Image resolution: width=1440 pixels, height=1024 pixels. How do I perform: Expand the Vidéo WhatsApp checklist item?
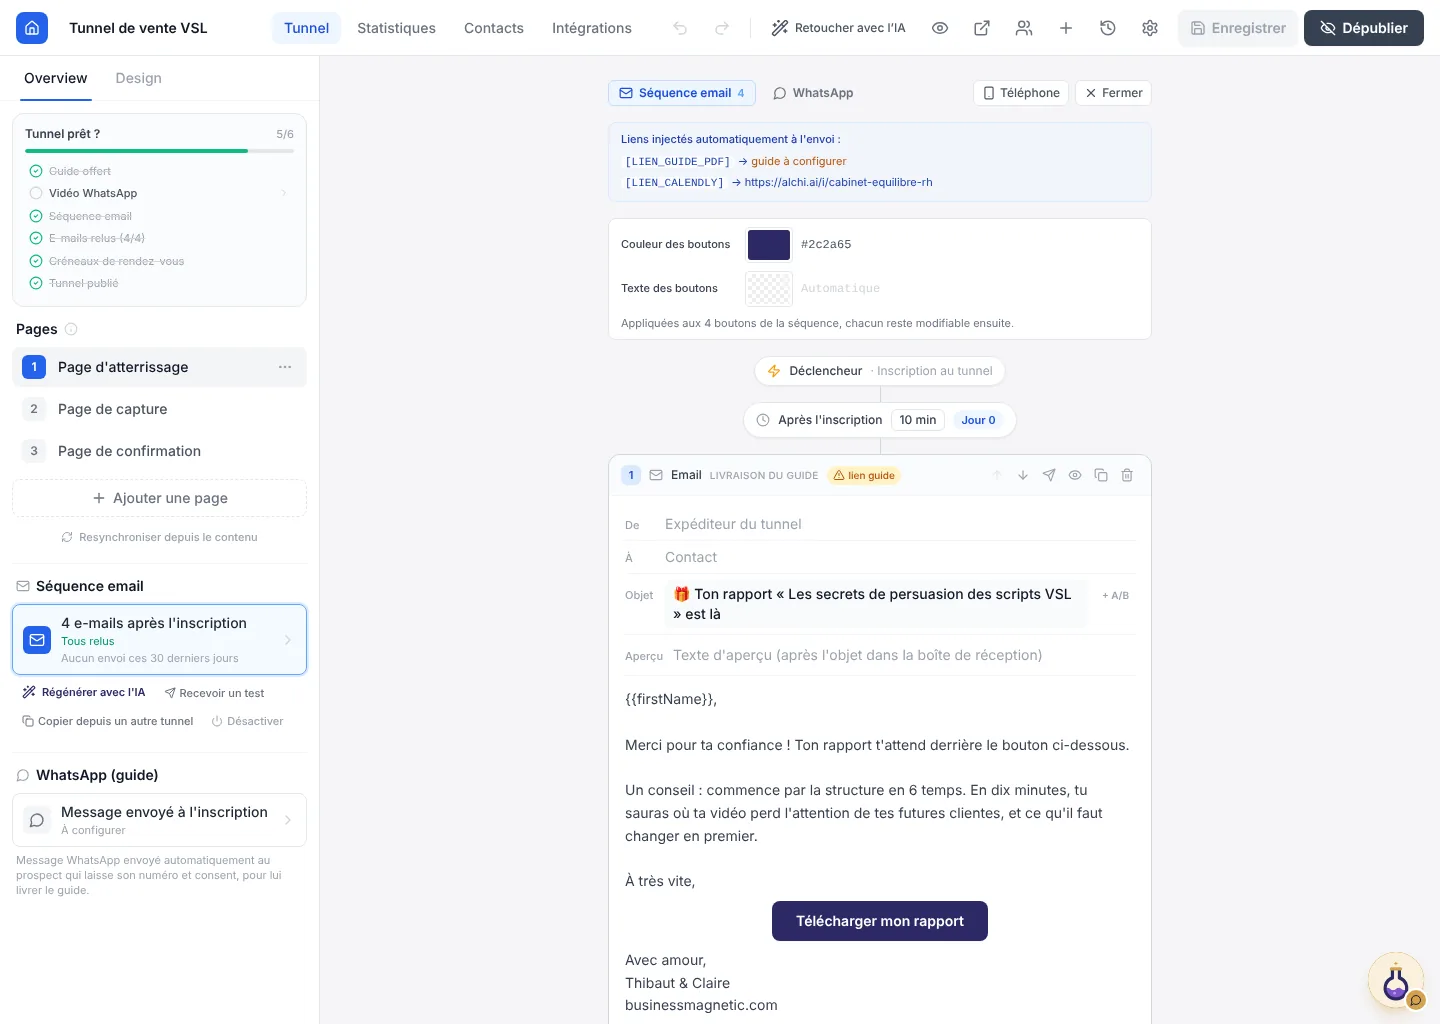159,193
